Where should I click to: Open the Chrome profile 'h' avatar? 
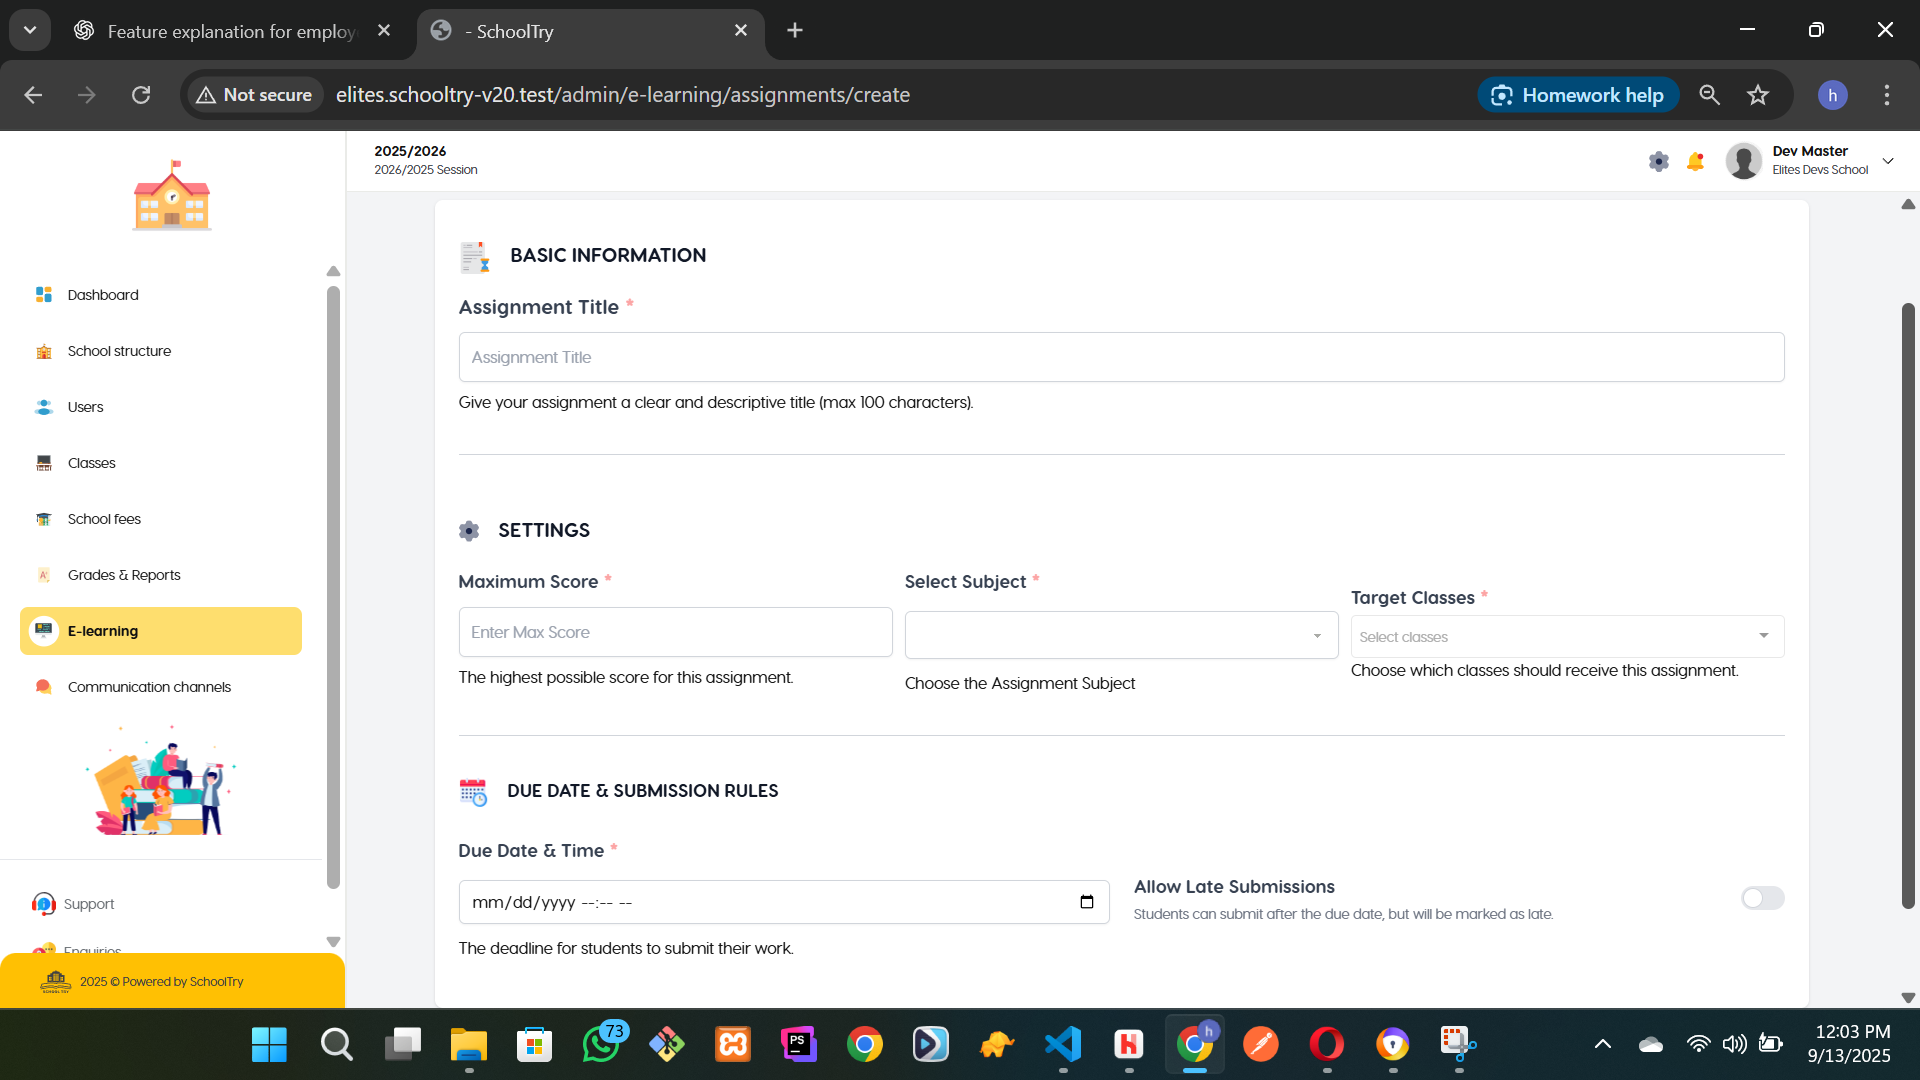click(1832, 95)
